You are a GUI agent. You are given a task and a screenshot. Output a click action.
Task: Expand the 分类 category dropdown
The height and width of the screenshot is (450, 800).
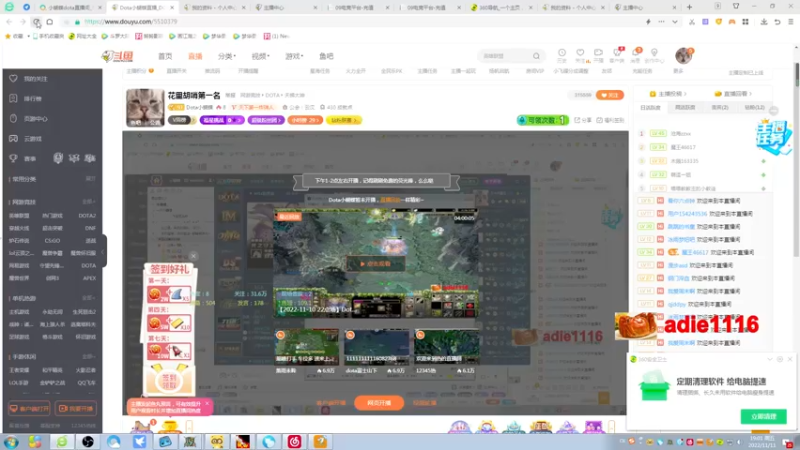pos(227,56)
